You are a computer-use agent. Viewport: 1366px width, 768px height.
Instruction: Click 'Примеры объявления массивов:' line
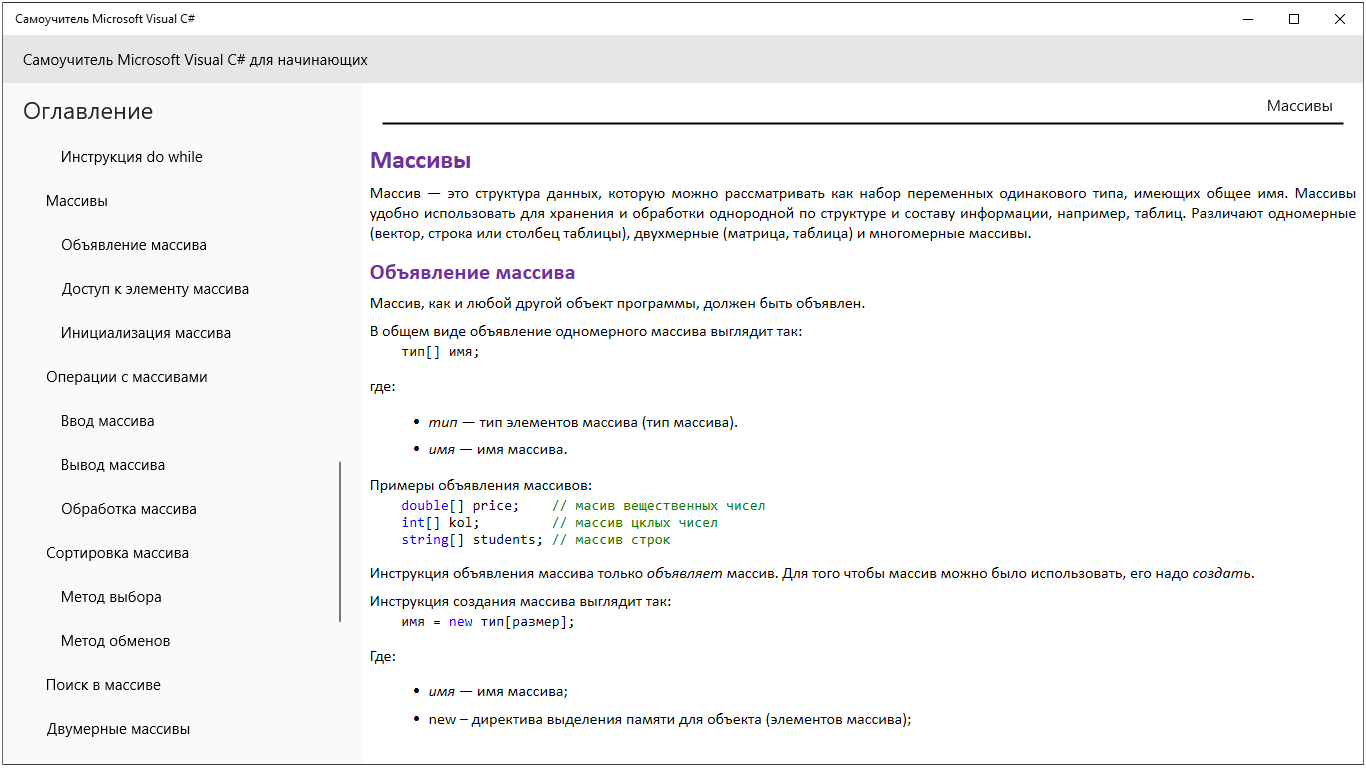pos(481,486)
